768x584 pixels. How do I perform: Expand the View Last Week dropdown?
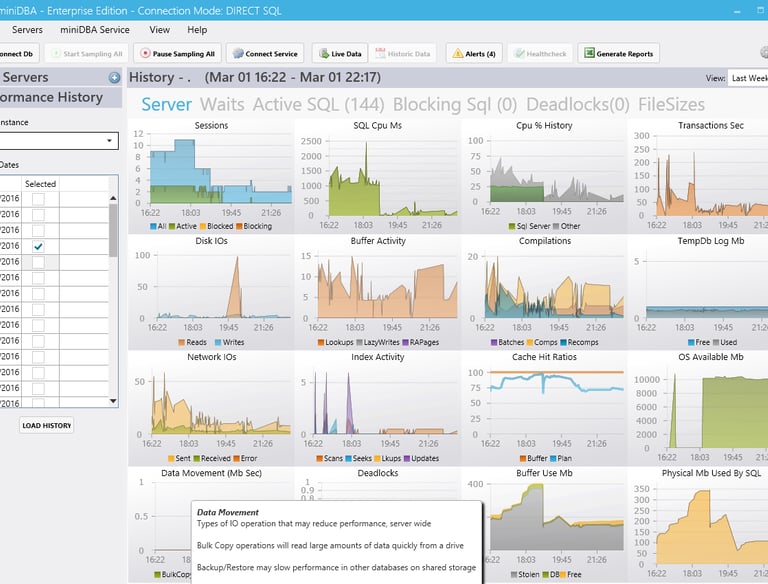[x=747, y=78]
